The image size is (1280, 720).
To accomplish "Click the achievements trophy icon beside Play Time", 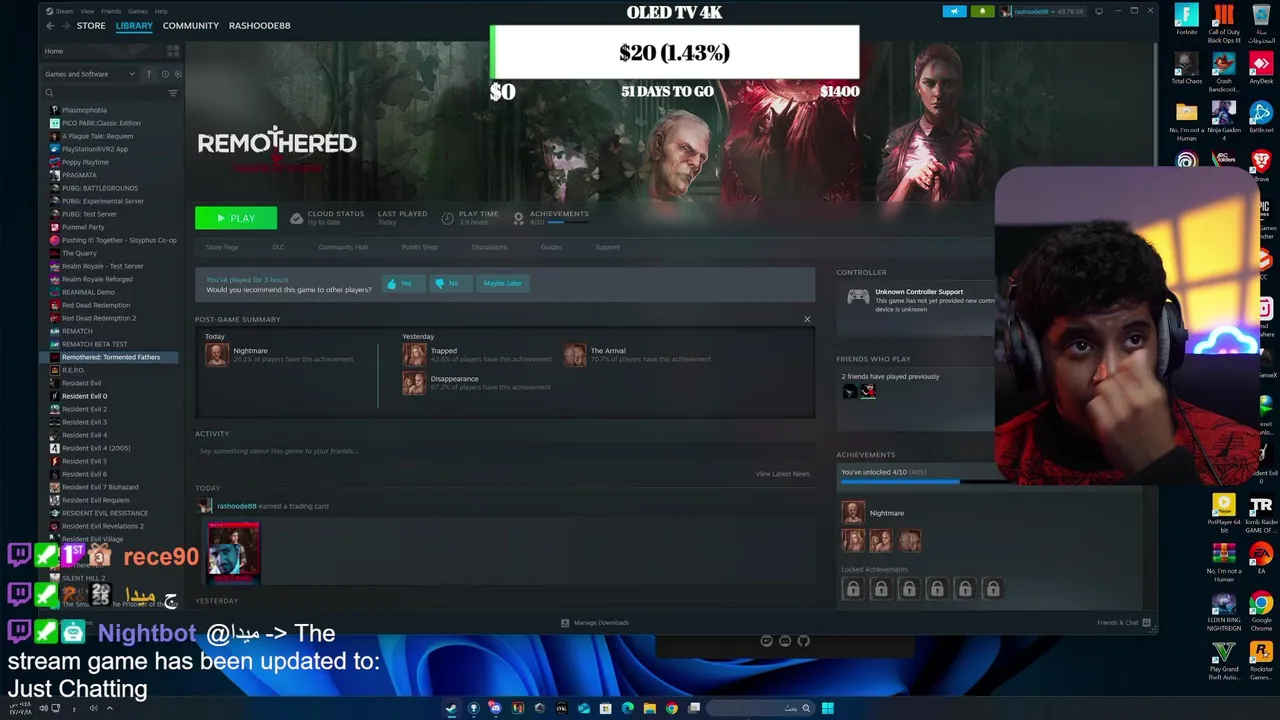I will pos(518,218).
